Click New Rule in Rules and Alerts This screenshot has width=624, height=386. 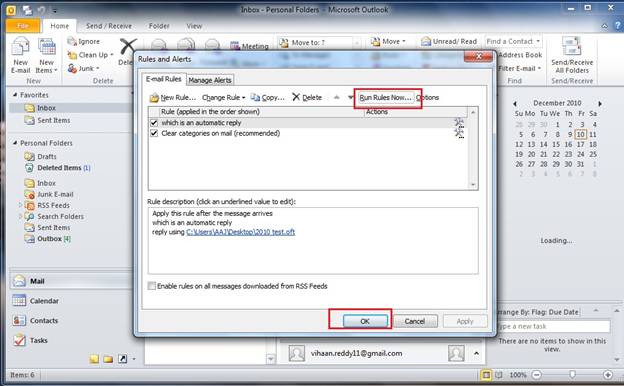(172, 97)
